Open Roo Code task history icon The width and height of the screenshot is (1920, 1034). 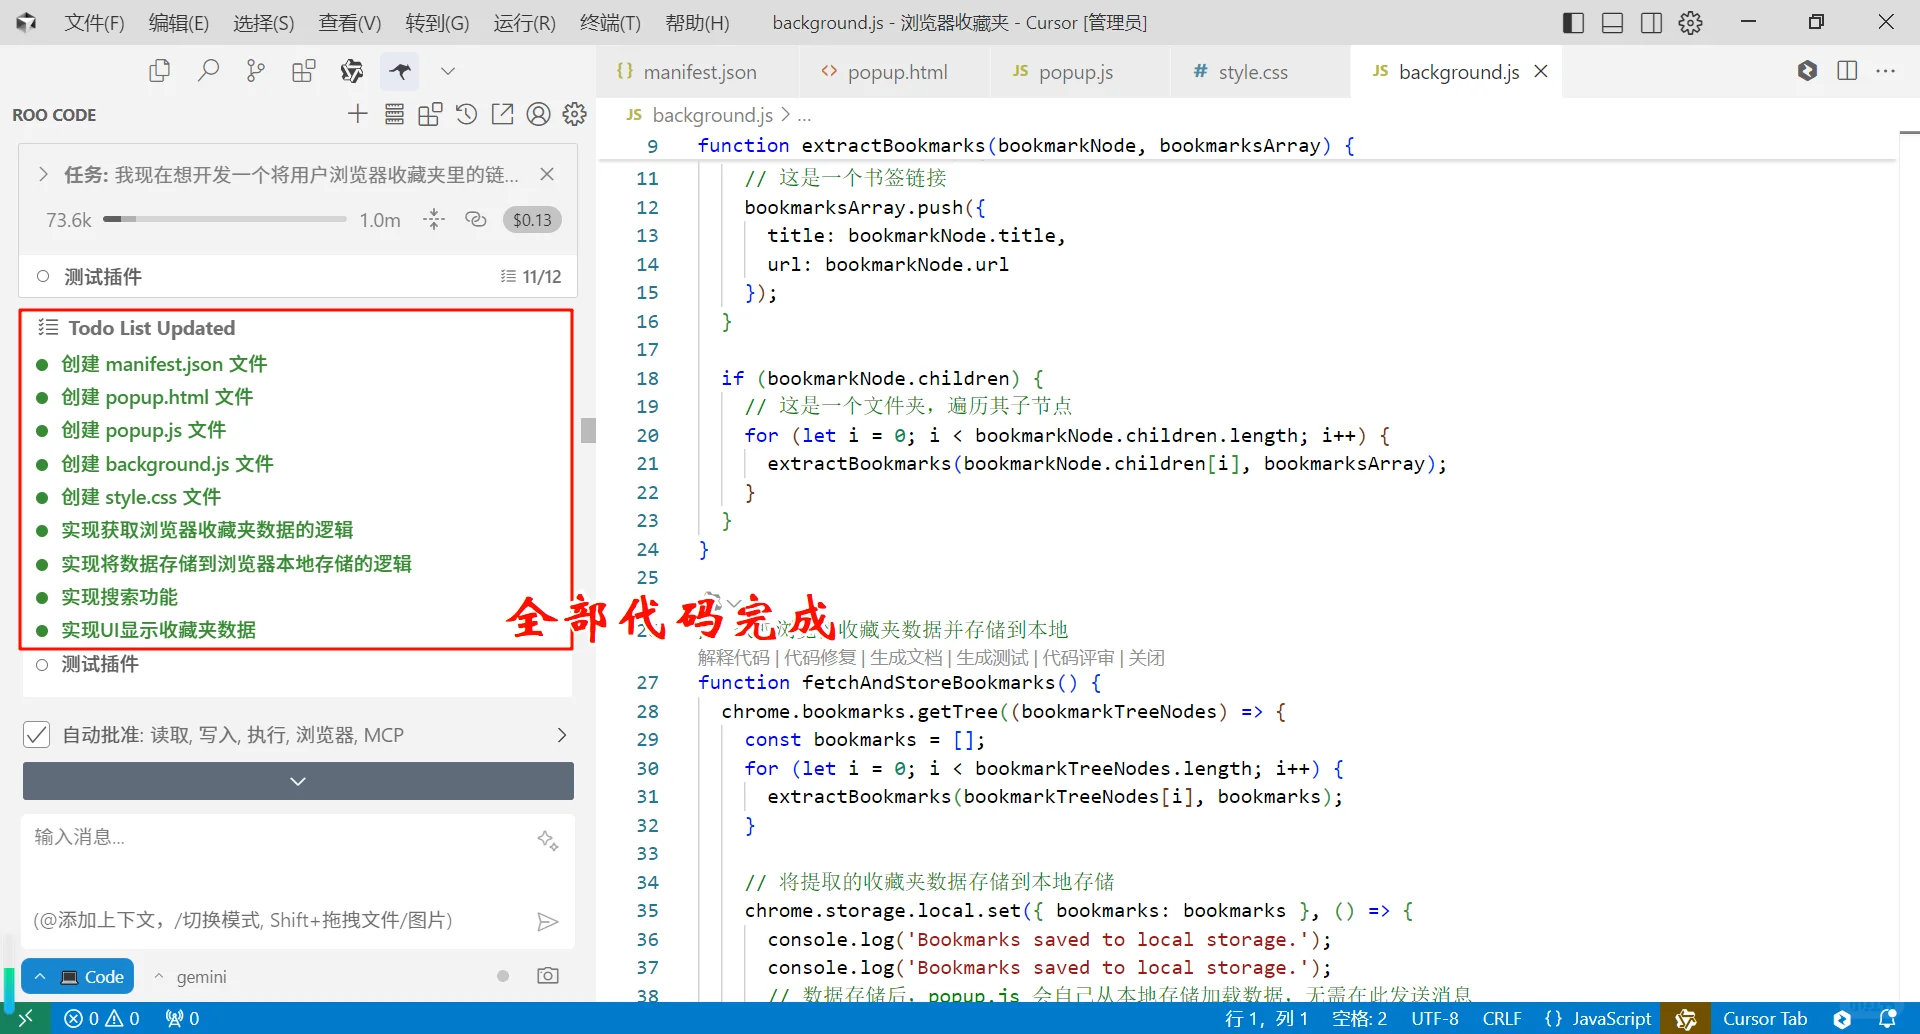[x=466, y=114]
